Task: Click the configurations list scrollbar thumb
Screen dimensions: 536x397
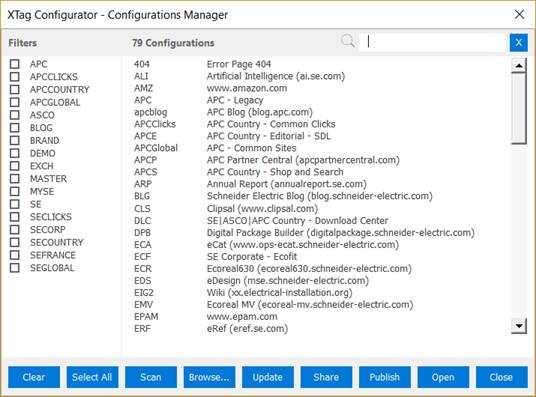Action: click(x=519, y=108)
